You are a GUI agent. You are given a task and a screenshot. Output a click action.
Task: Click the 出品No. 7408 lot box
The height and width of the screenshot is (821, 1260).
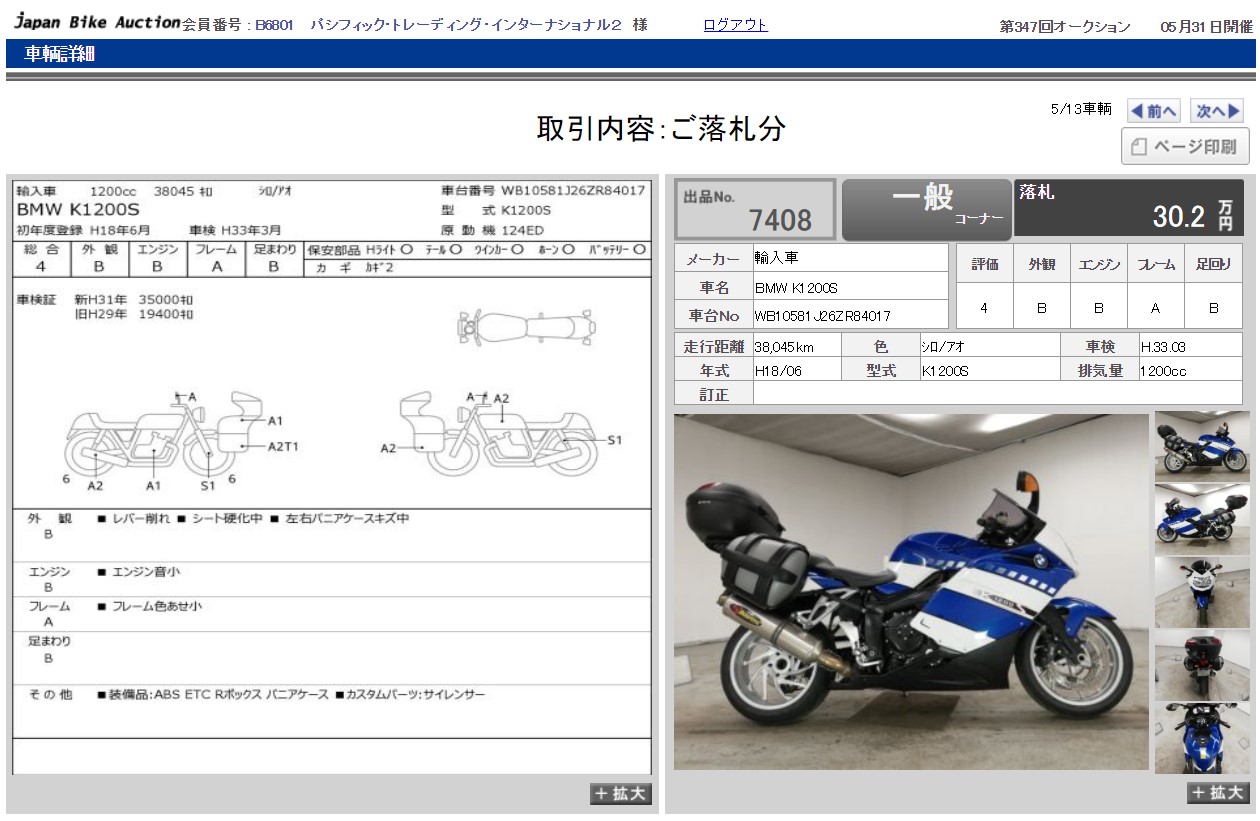pyautogui.click(x=755, y=209)
